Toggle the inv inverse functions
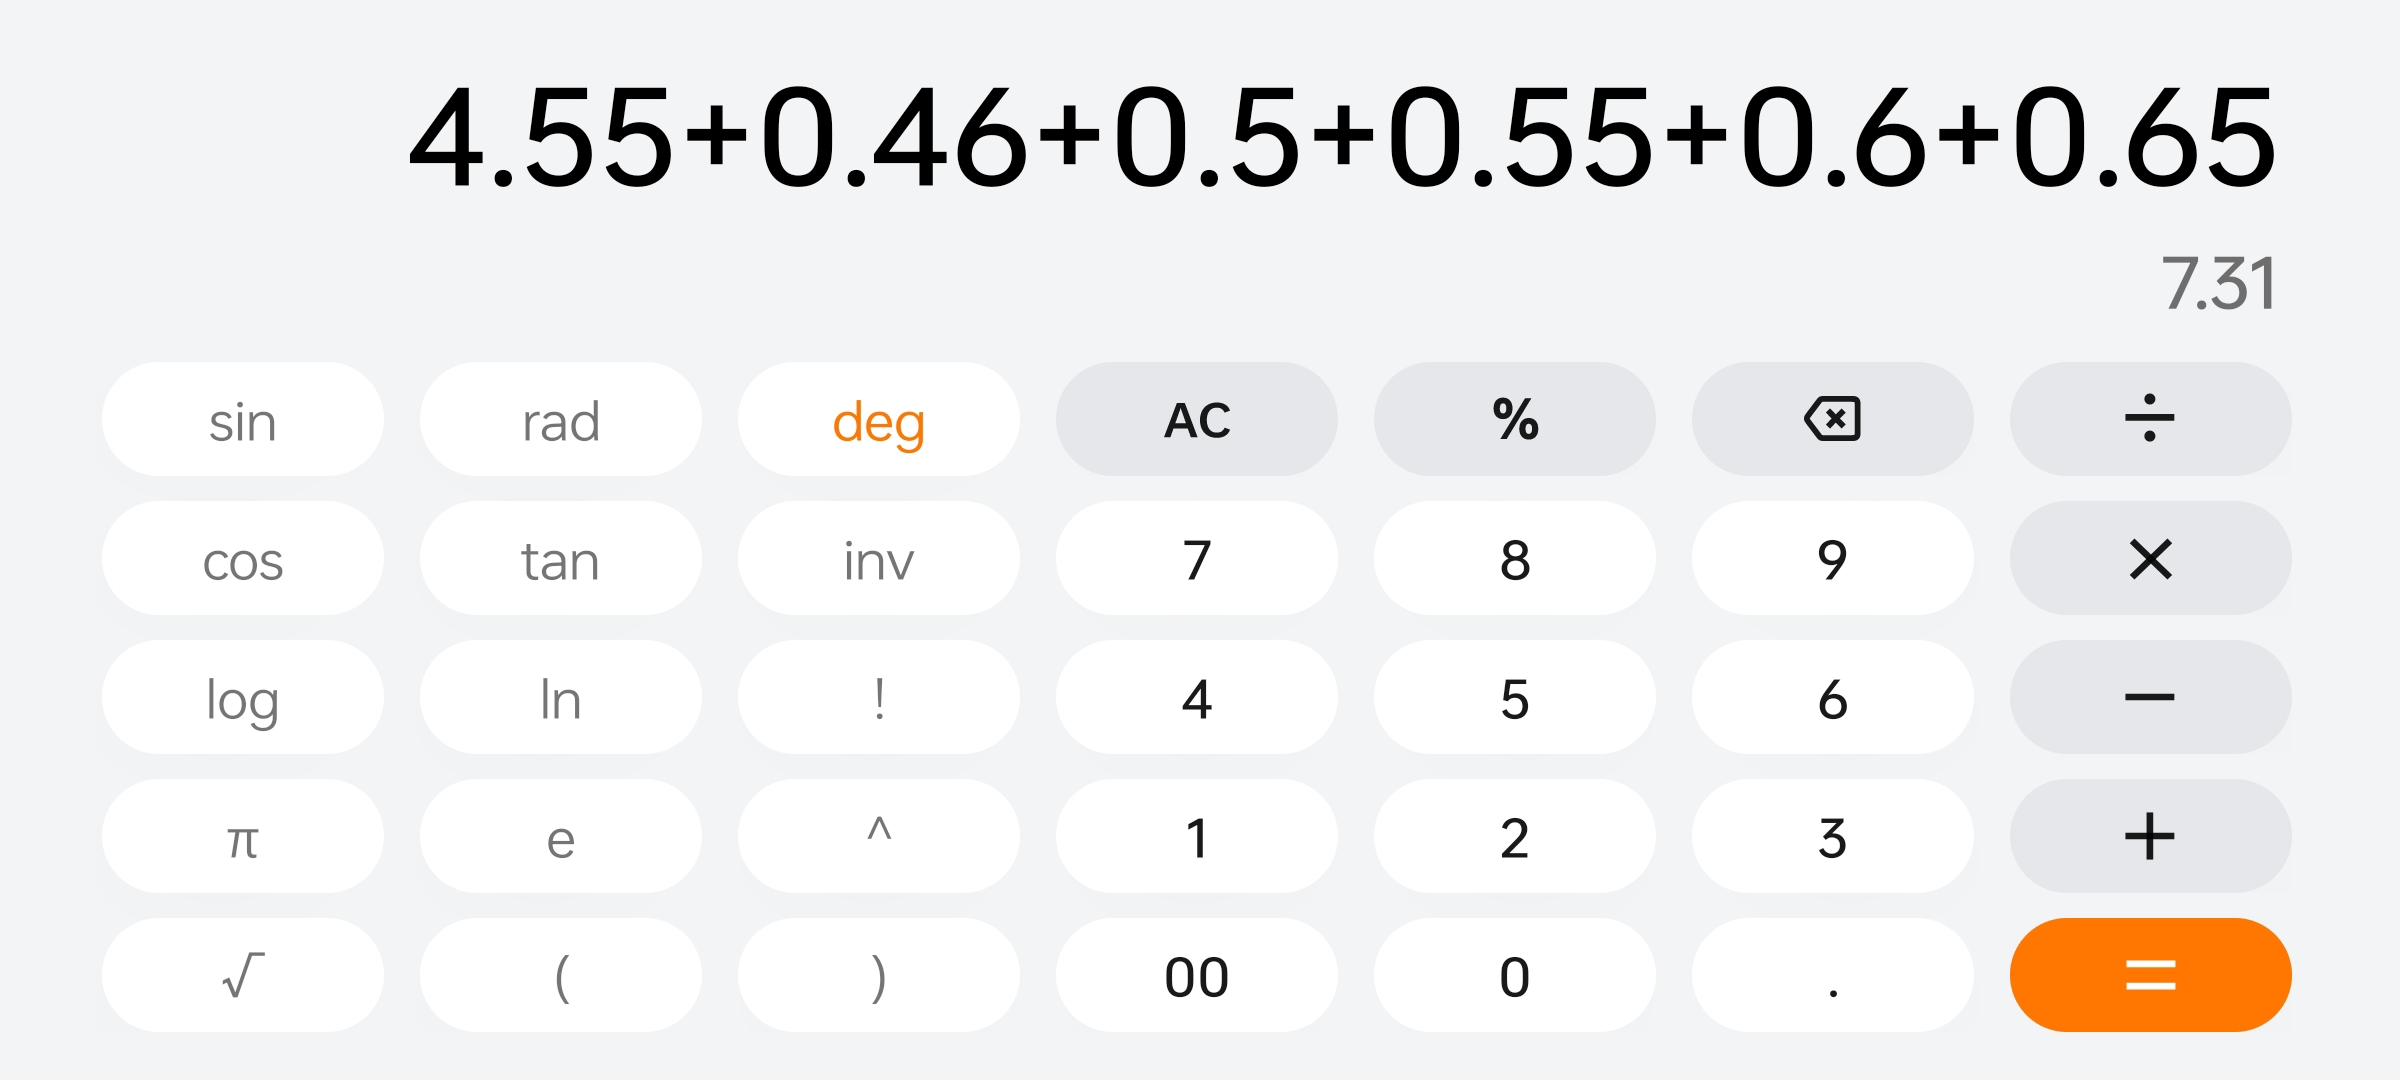Image resolution: width=2400 pixels, height=1080 pixels. click(879, 558)
